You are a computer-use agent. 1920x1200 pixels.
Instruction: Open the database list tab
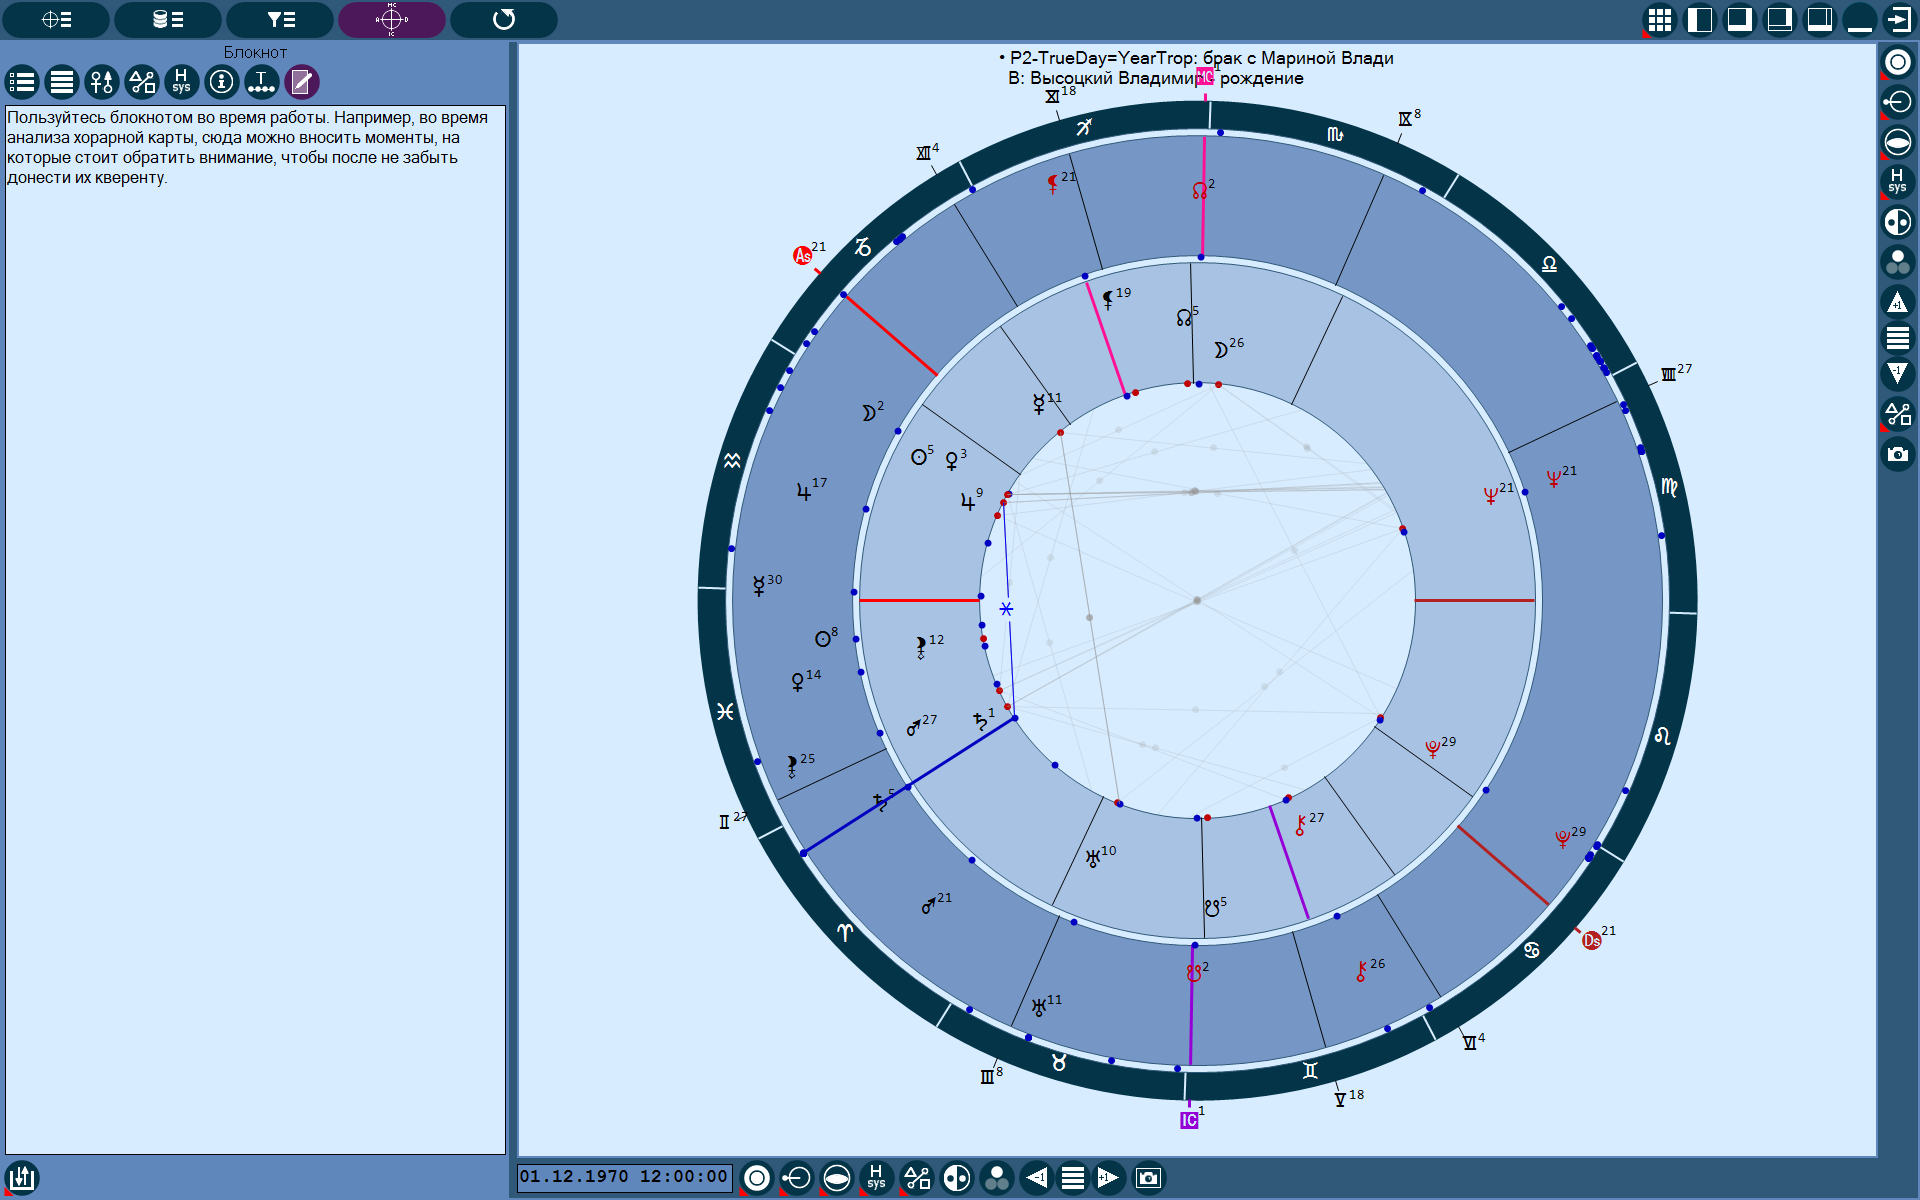168,19
